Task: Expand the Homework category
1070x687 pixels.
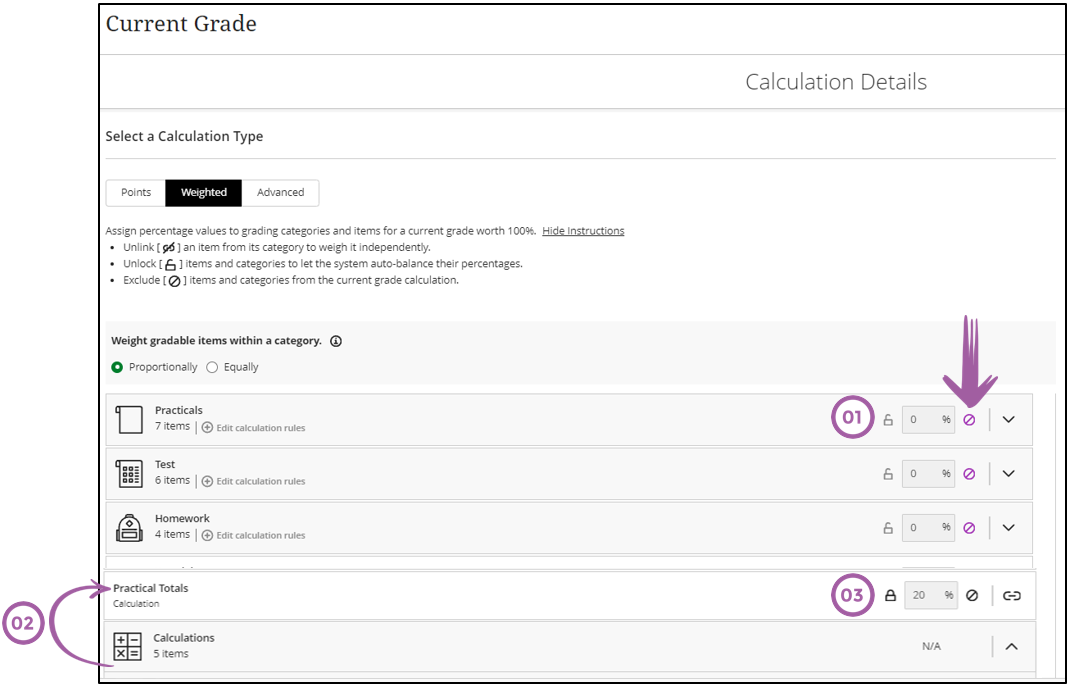Action: [1009, 527]
